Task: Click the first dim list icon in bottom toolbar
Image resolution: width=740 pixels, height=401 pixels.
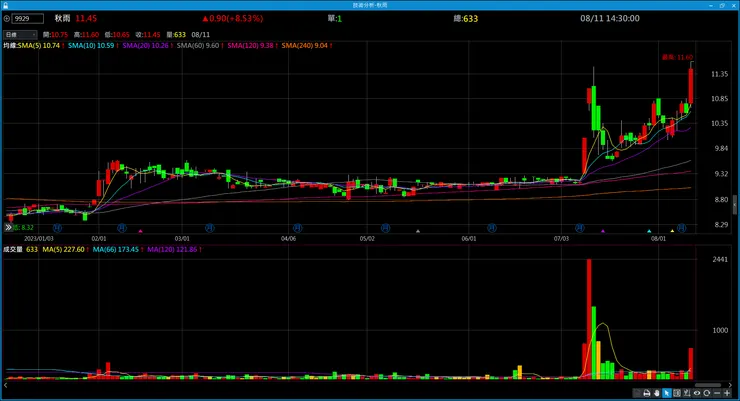Action: point(637,393)
